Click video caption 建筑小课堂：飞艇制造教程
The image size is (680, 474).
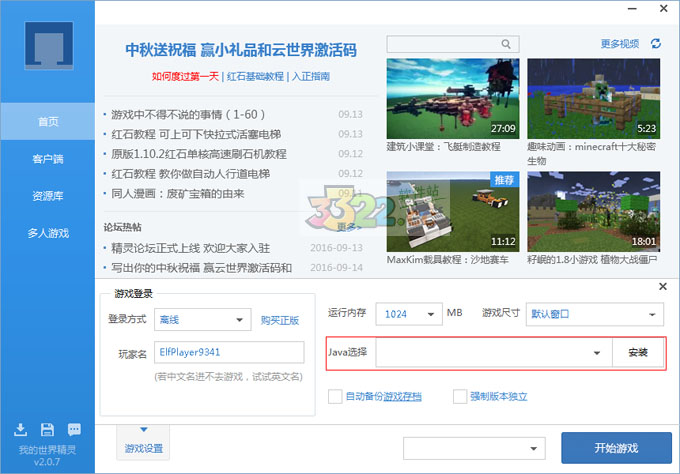[x=443, y=147]
